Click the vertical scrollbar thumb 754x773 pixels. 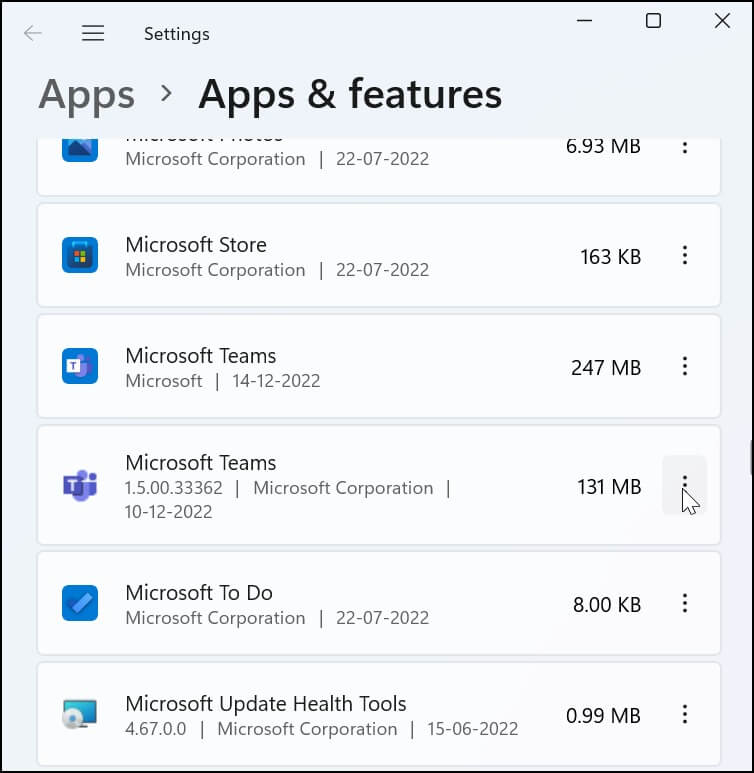751,457
